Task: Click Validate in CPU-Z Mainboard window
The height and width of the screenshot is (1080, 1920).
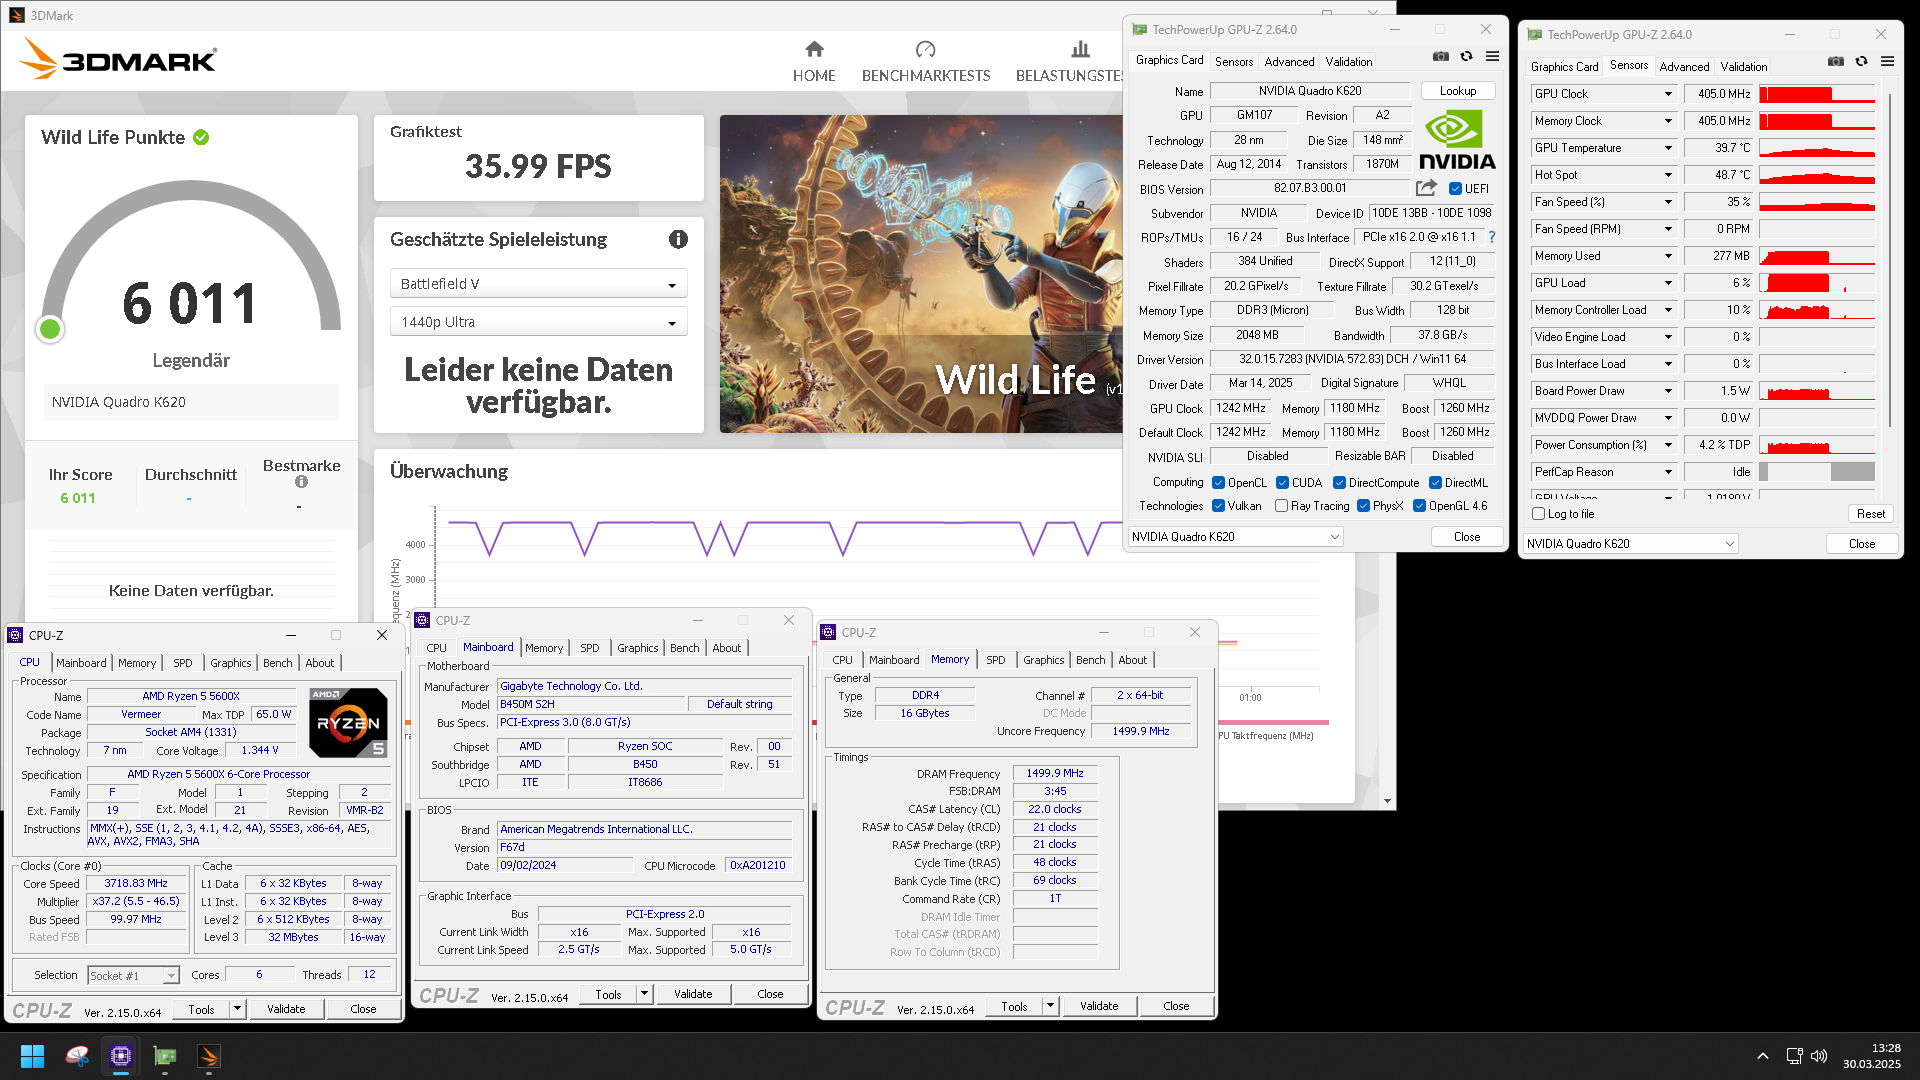Action: pyautogui.click(x=693, y=994)
